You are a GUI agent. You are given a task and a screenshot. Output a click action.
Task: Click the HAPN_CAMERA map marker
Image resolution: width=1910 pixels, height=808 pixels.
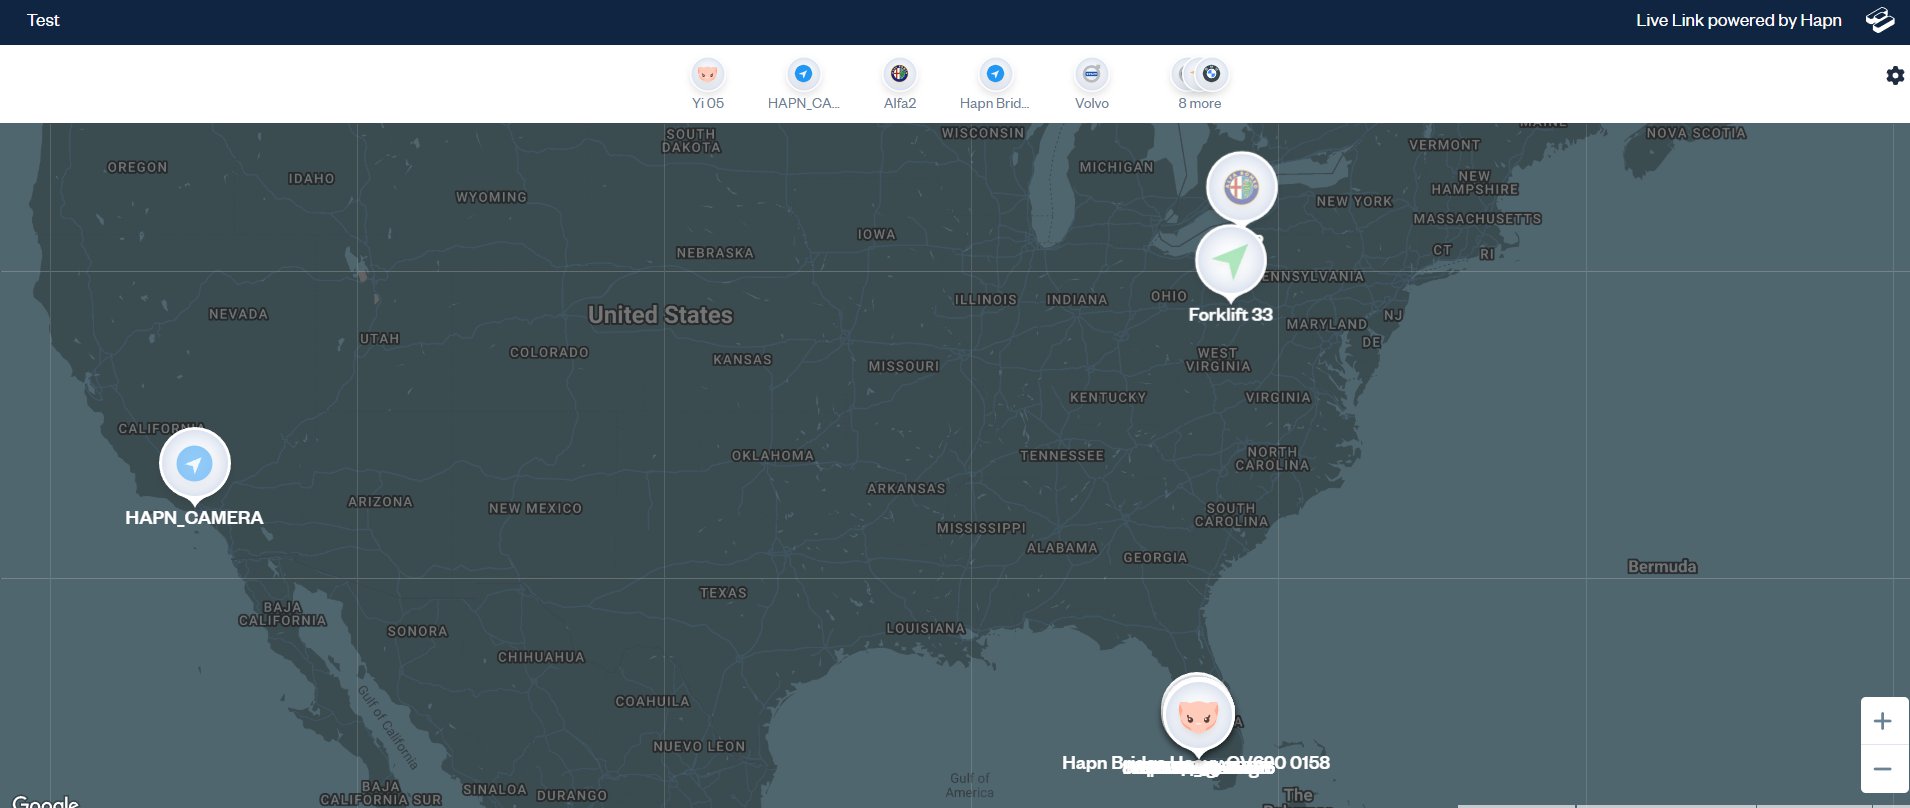(x=195, y=465)
